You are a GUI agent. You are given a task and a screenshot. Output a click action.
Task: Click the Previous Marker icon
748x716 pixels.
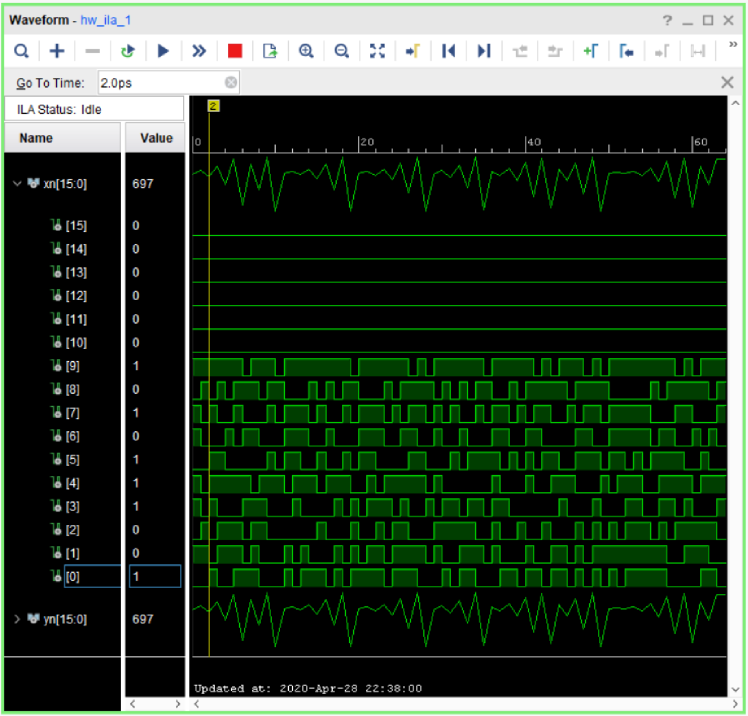pos(626,51)
